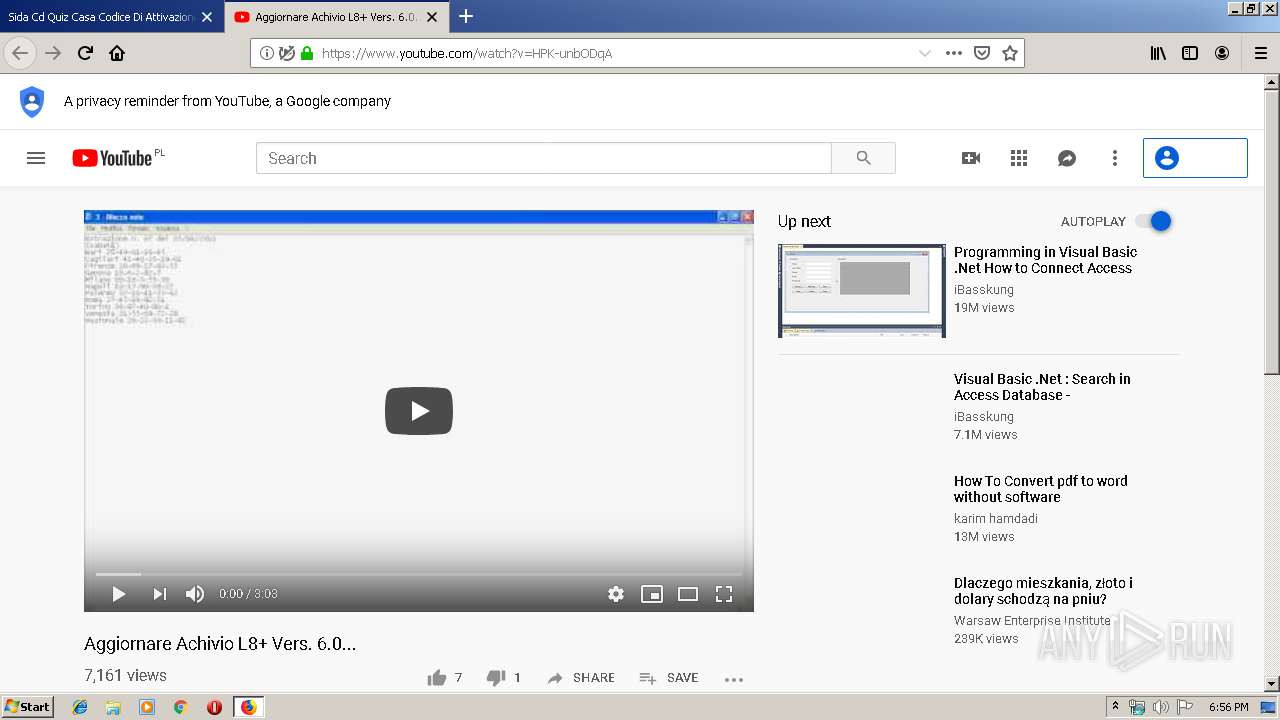
Task: Close the Aggiornare Achivio tab
Action: (431, 17)
